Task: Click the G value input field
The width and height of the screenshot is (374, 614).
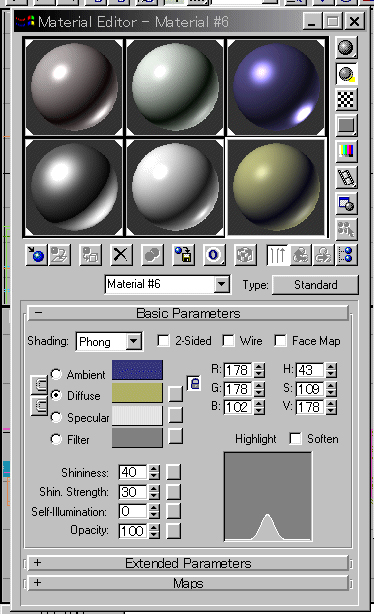Action: tap(238, 389)
